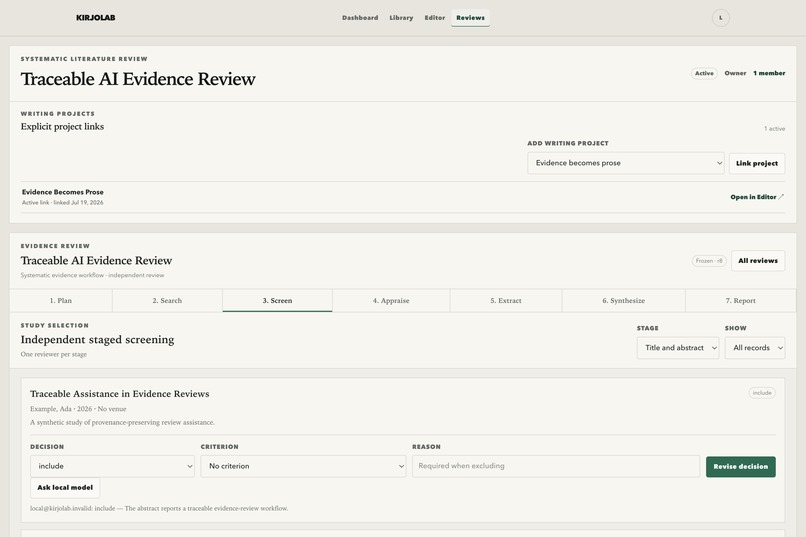Screen dimensions: 806x537
Task: Click the 'Active link · linked Jul 19, 2026' text
Action: [x=63, y=202]
